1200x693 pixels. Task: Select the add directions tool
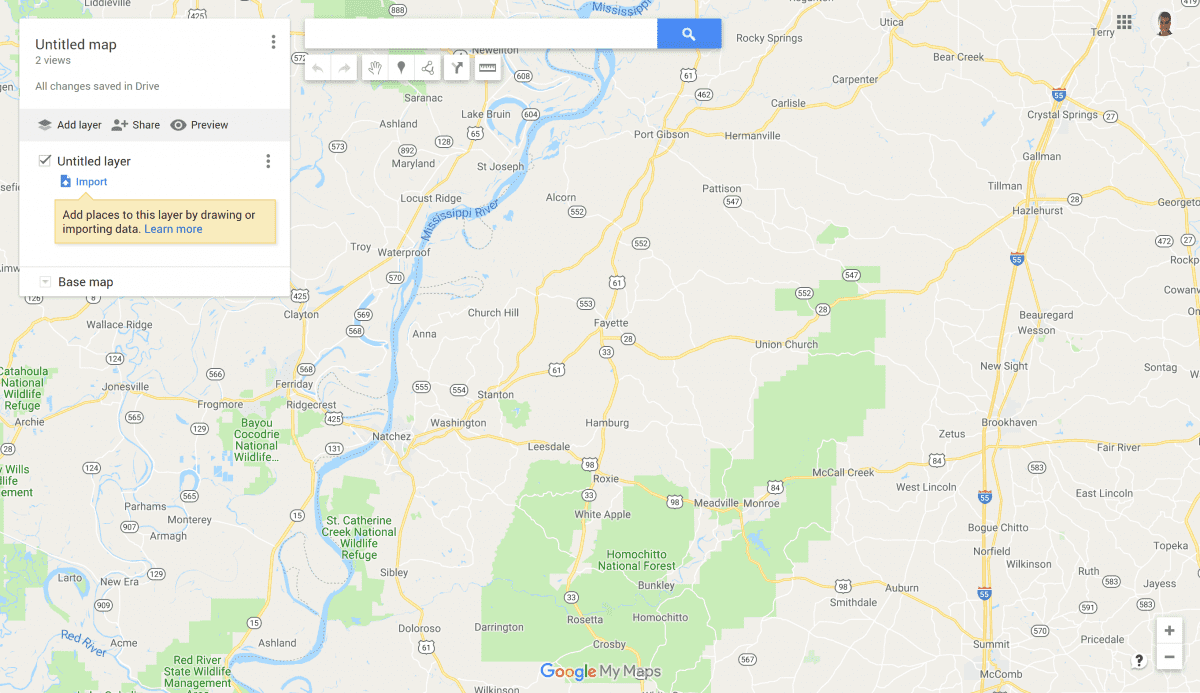point(457,68)
